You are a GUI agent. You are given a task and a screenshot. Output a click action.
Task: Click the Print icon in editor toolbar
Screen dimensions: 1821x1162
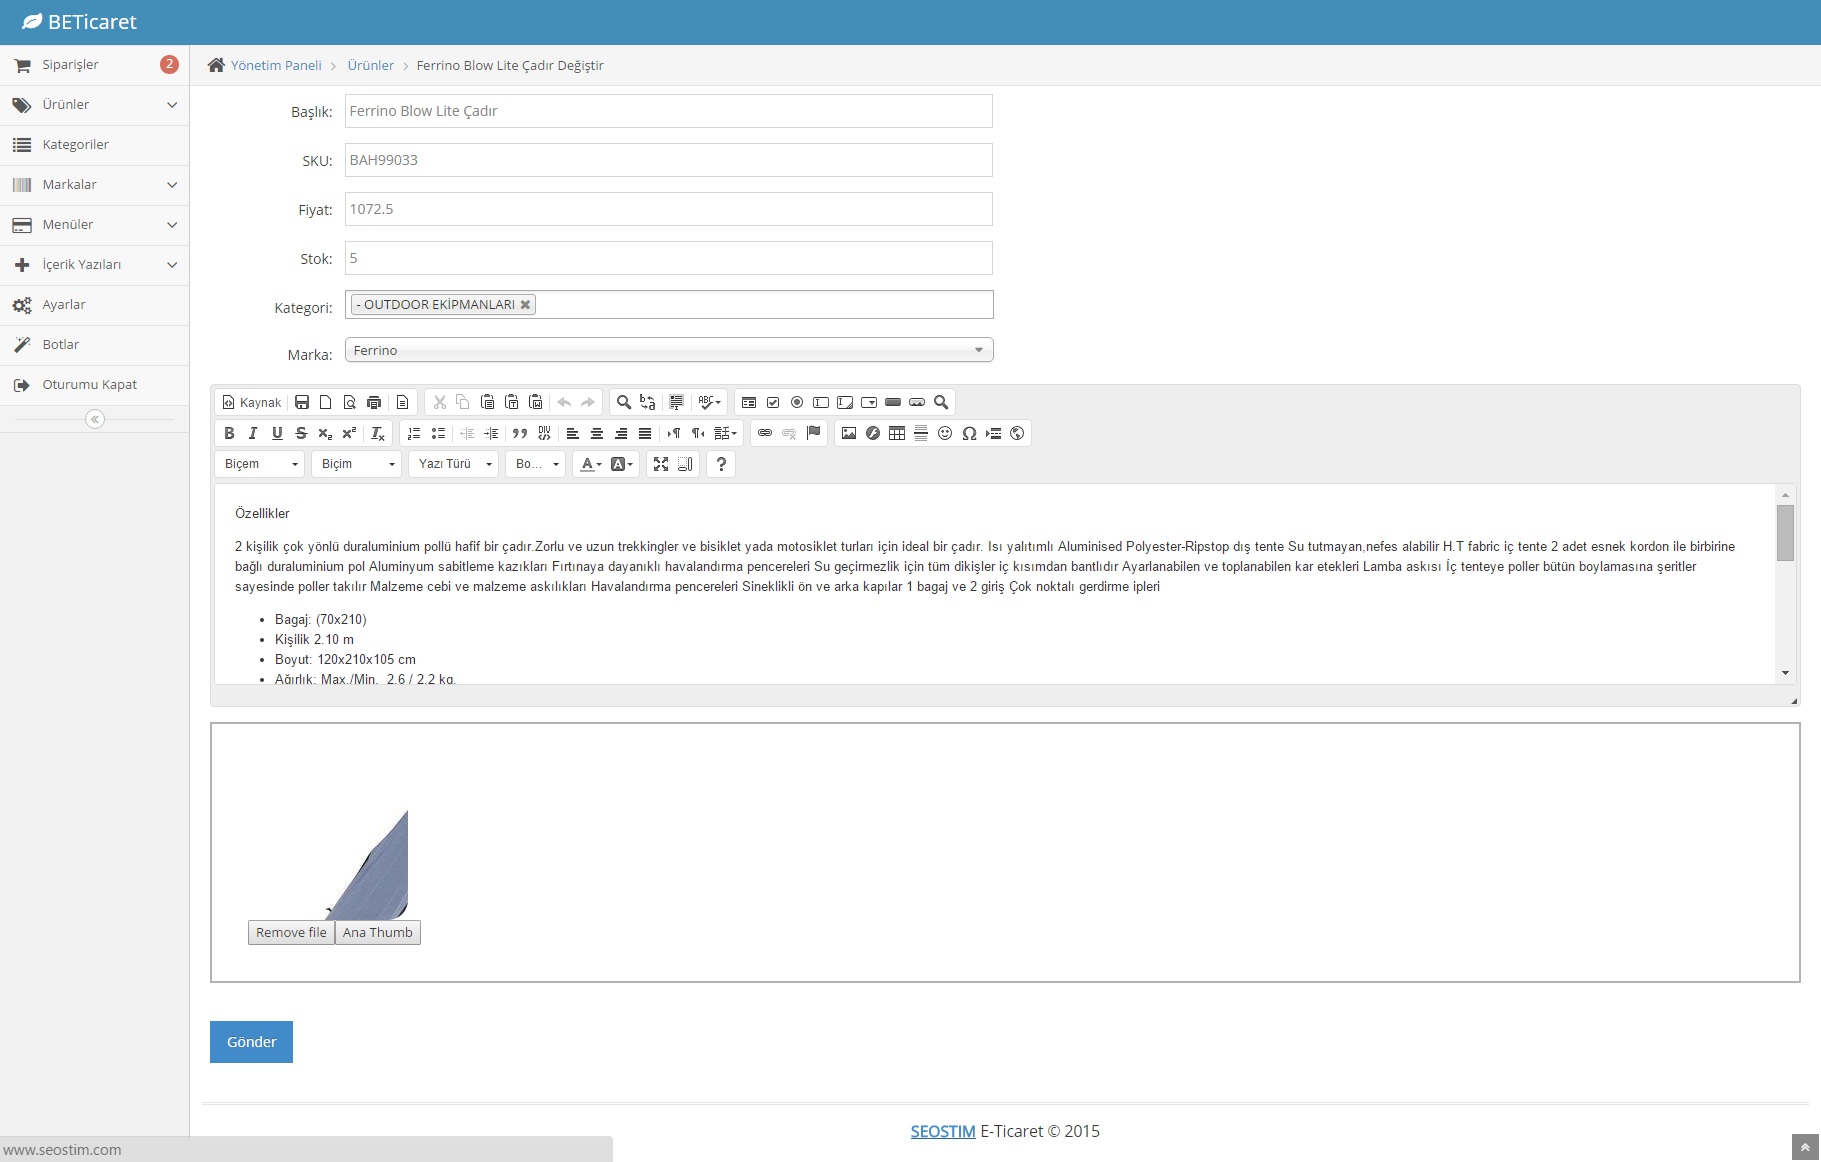(374, 402)
